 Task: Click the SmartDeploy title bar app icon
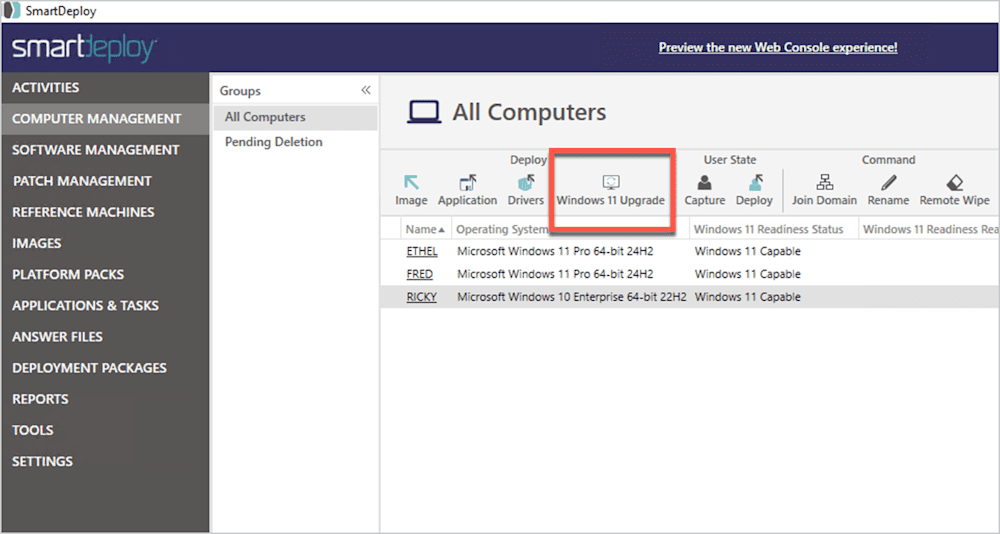11,11
